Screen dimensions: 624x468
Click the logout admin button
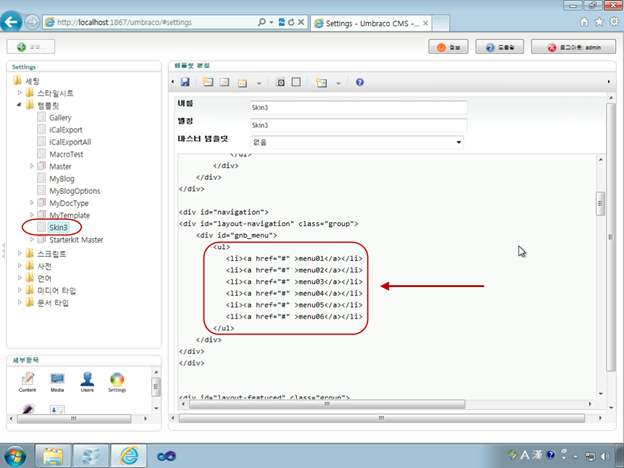tap(573, 47)
